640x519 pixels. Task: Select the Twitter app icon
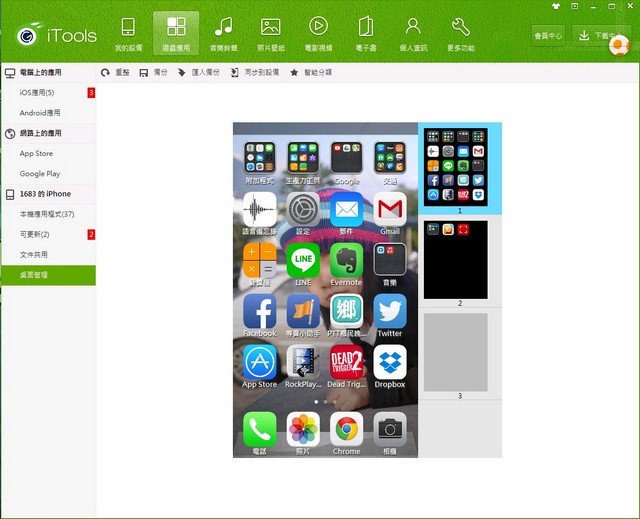pos(390,311)
